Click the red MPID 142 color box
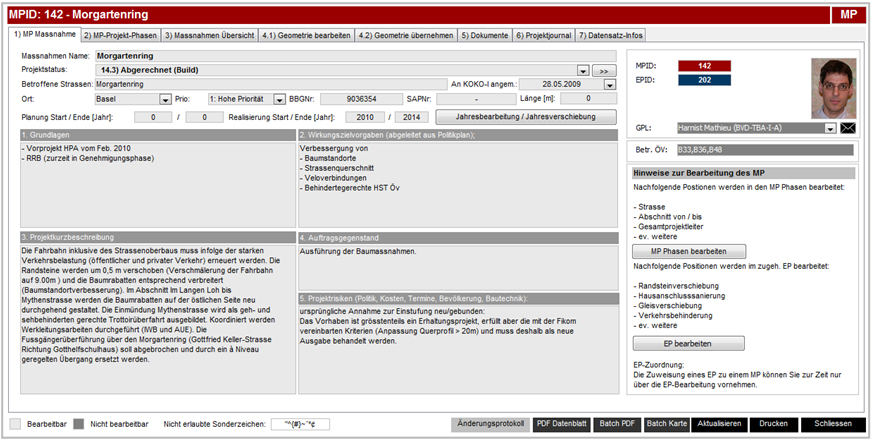 point(704,66)
